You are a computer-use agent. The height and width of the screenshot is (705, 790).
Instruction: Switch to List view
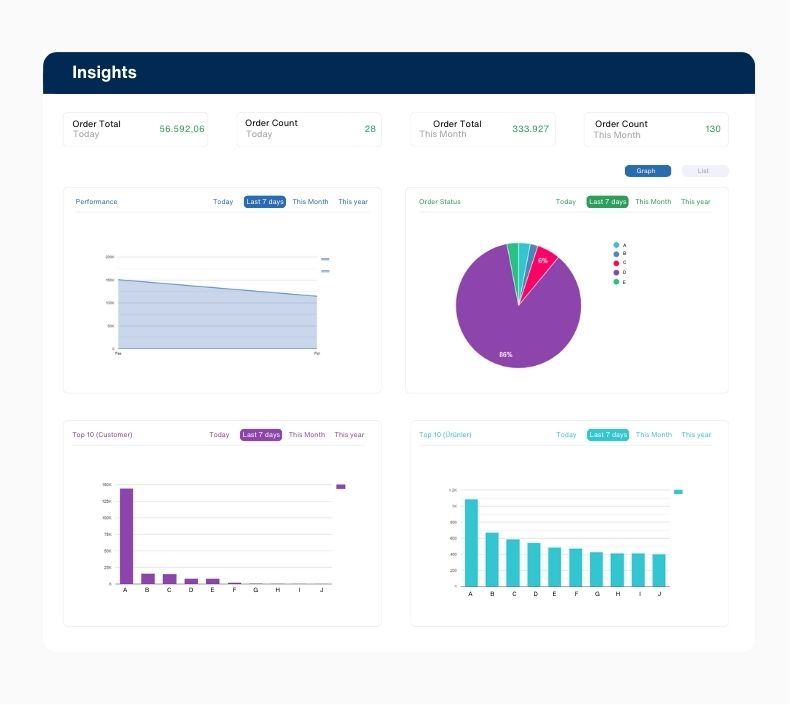pyautogui.click(x=704, y=171)
